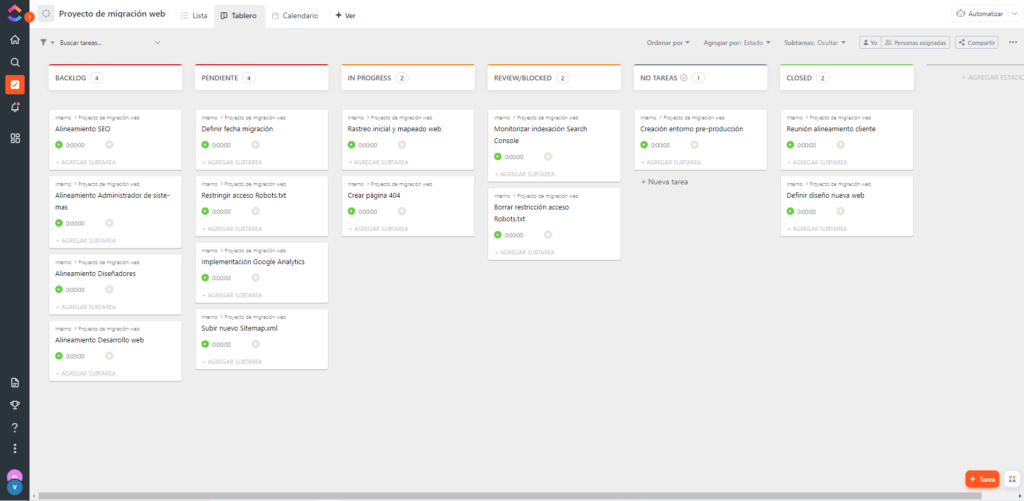Open search from the sidebar magnifier icon
Screen dimensions: 1024x501
15,62
